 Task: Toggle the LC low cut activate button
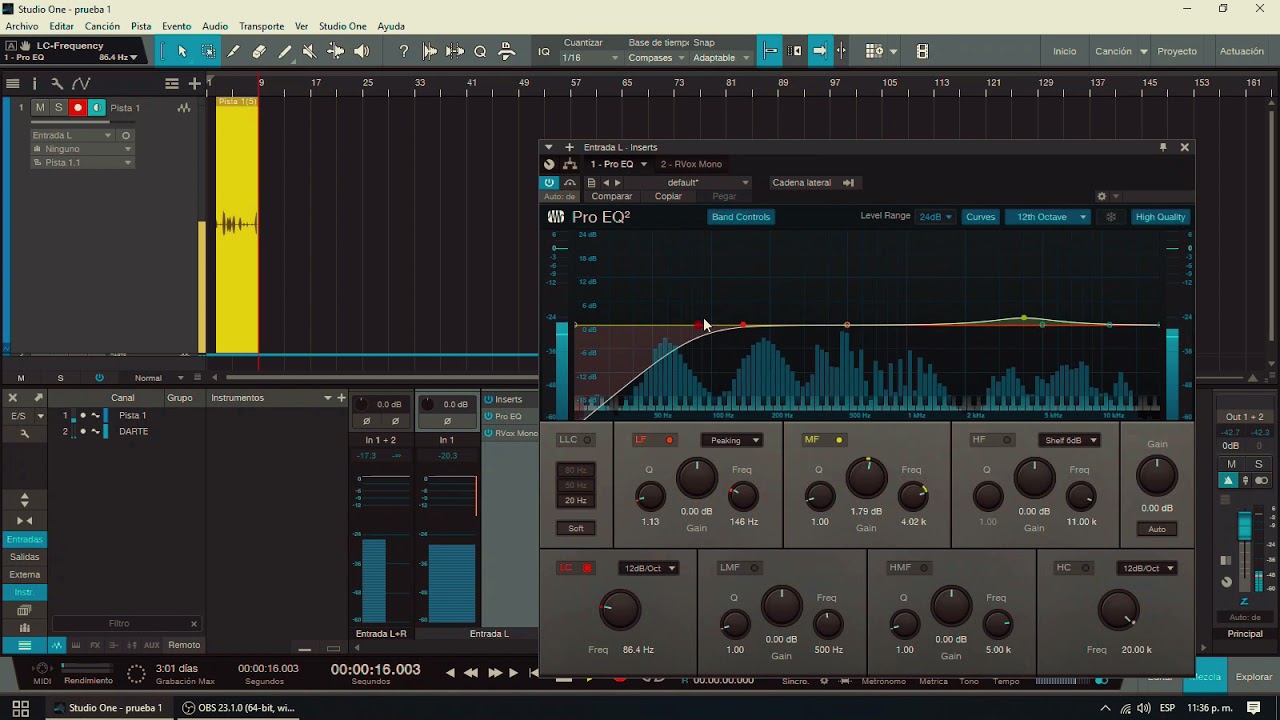(x=587, y=568)
